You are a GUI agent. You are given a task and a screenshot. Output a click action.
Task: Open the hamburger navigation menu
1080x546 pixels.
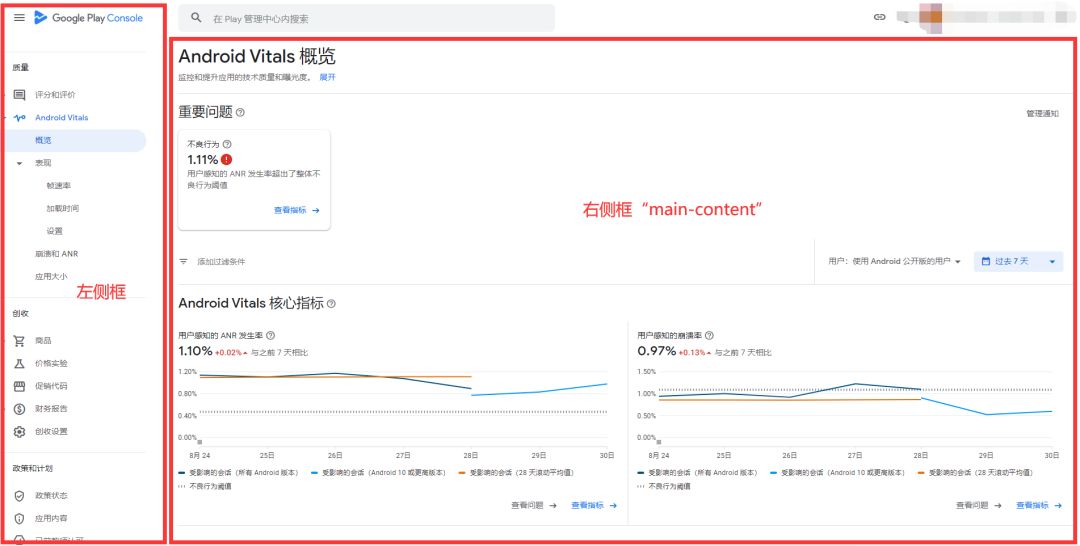(x=19, y=18)
